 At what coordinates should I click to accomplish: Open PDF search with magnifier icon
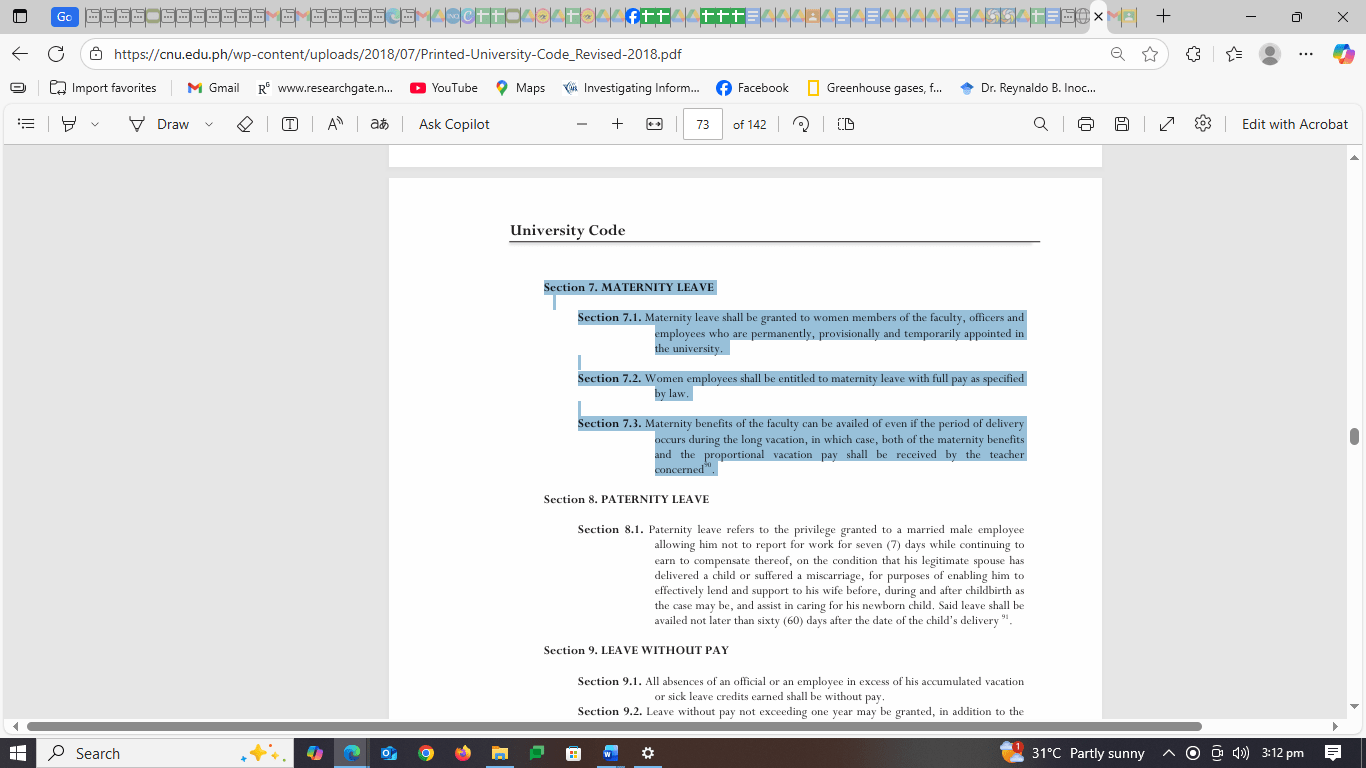coord(1041,124)
